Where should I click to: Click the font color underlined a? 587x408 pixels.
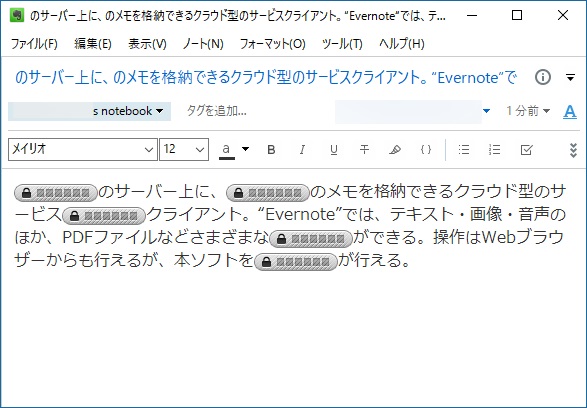[226, 150]
